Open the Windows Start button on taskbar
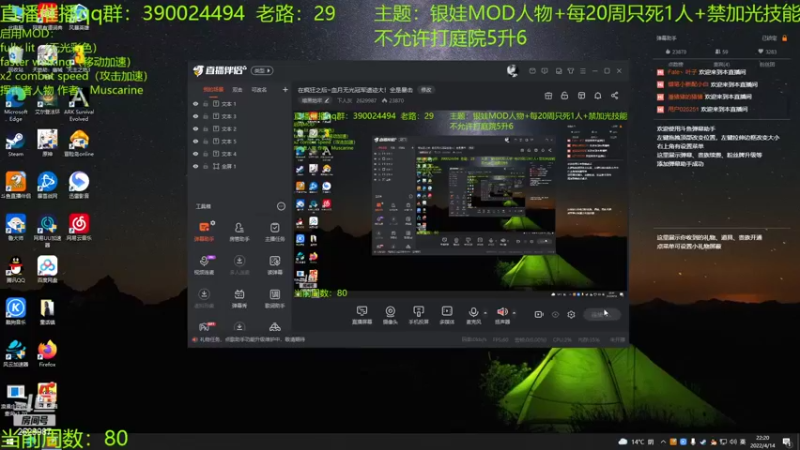Viewport: 800px width, 450px height. click(x=9, y=442)
